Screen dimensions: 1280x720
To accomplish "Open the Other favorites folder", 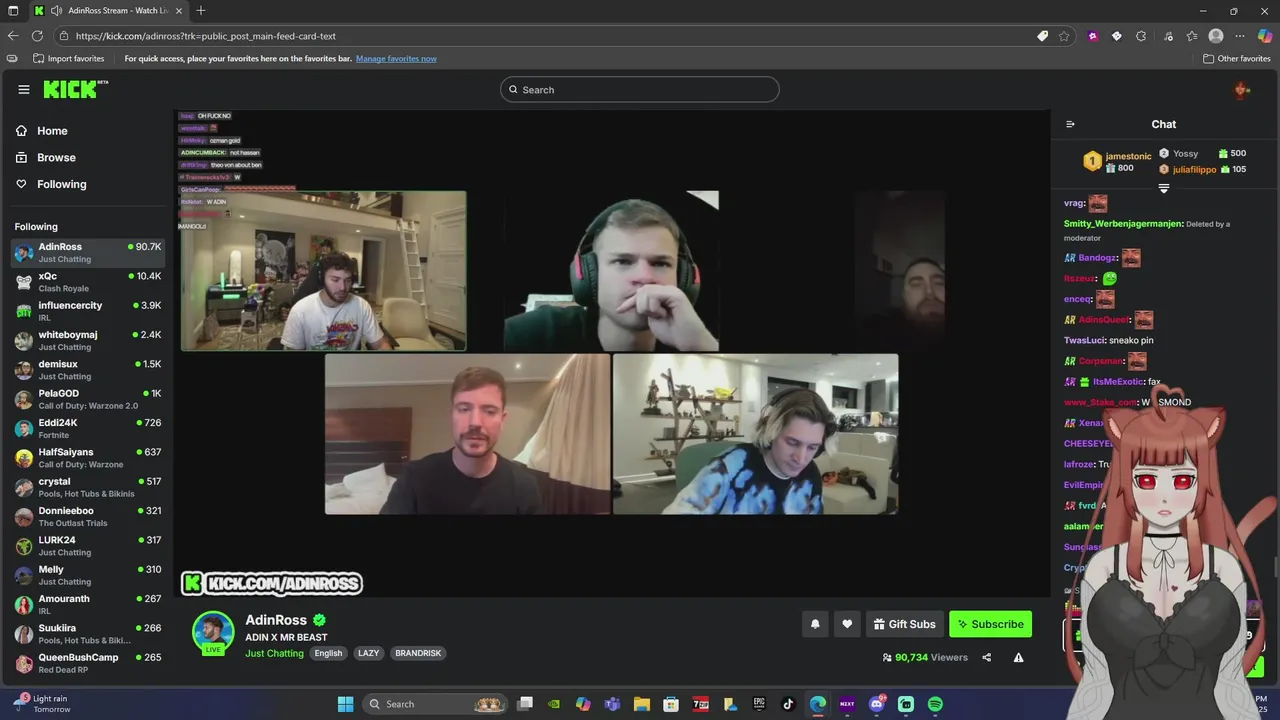I will pos(1237,59).
